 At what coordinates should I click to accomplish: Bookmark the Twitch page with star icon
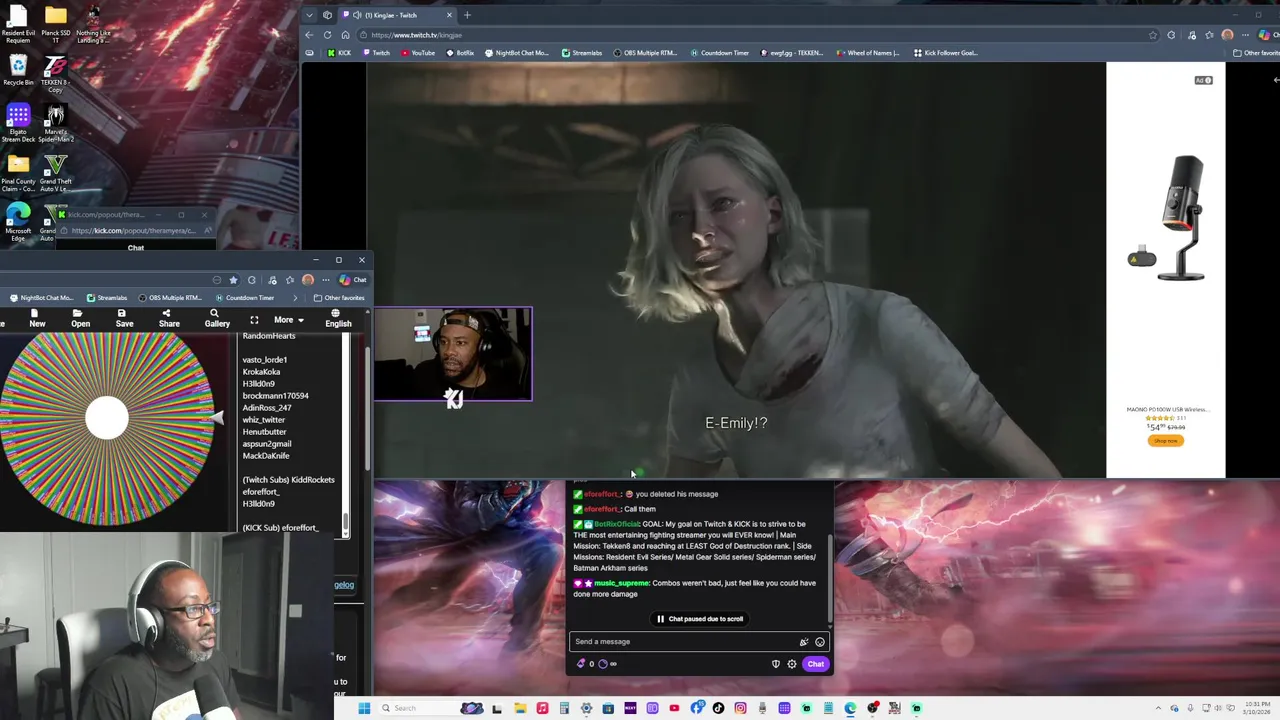click(x=1153, y=35)
